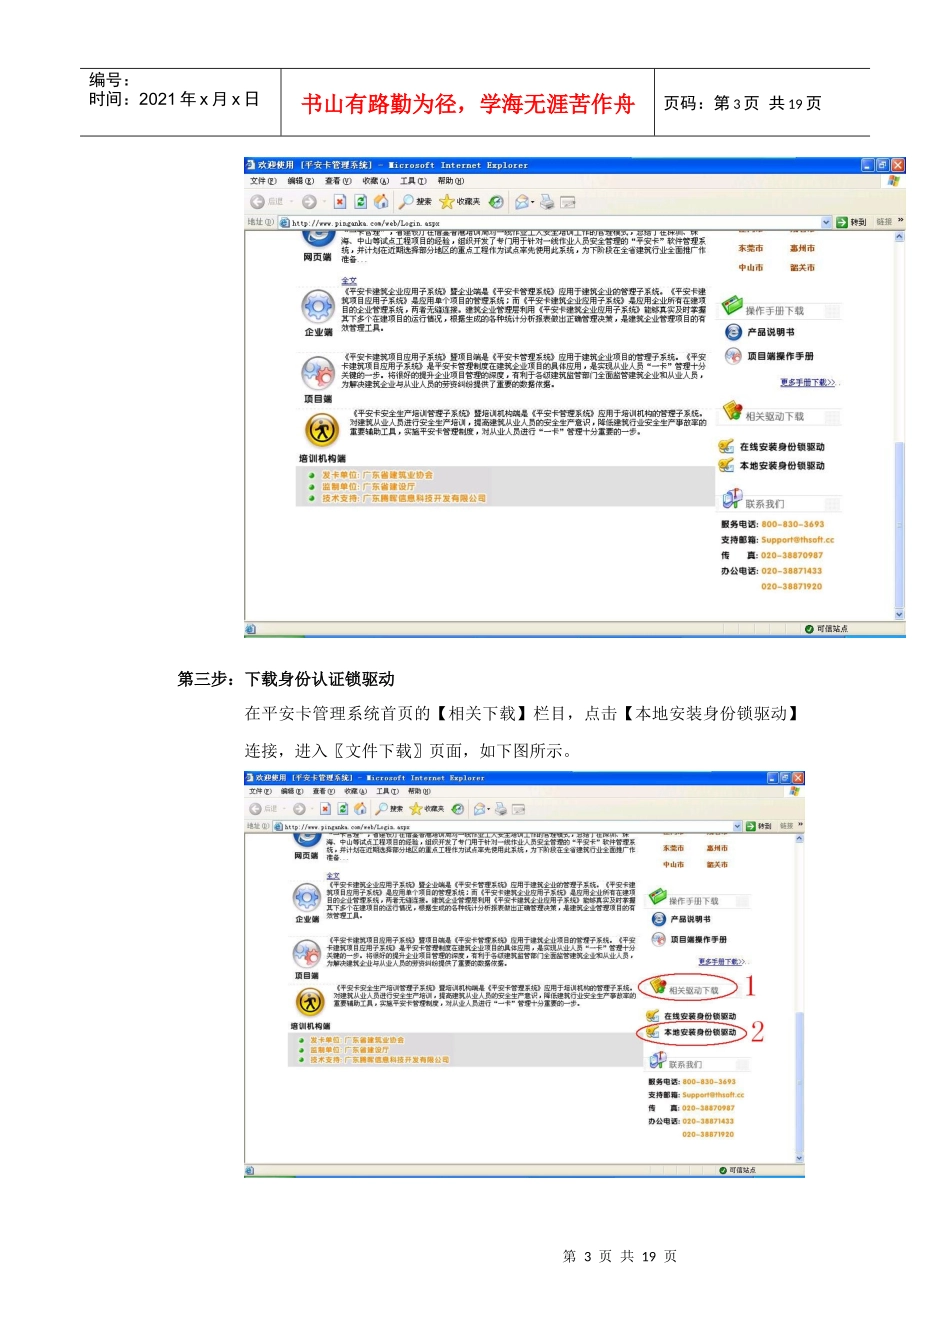The width and height of the screenshot is (950, 1344).
Task: Expand address bar dropdown in first browser screenshot
Action: tap(826, 222)
